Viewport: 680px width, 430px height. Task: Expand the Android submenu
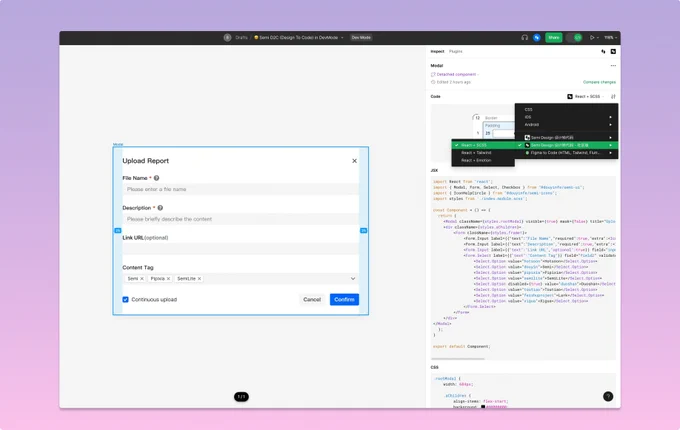[566, 125]
